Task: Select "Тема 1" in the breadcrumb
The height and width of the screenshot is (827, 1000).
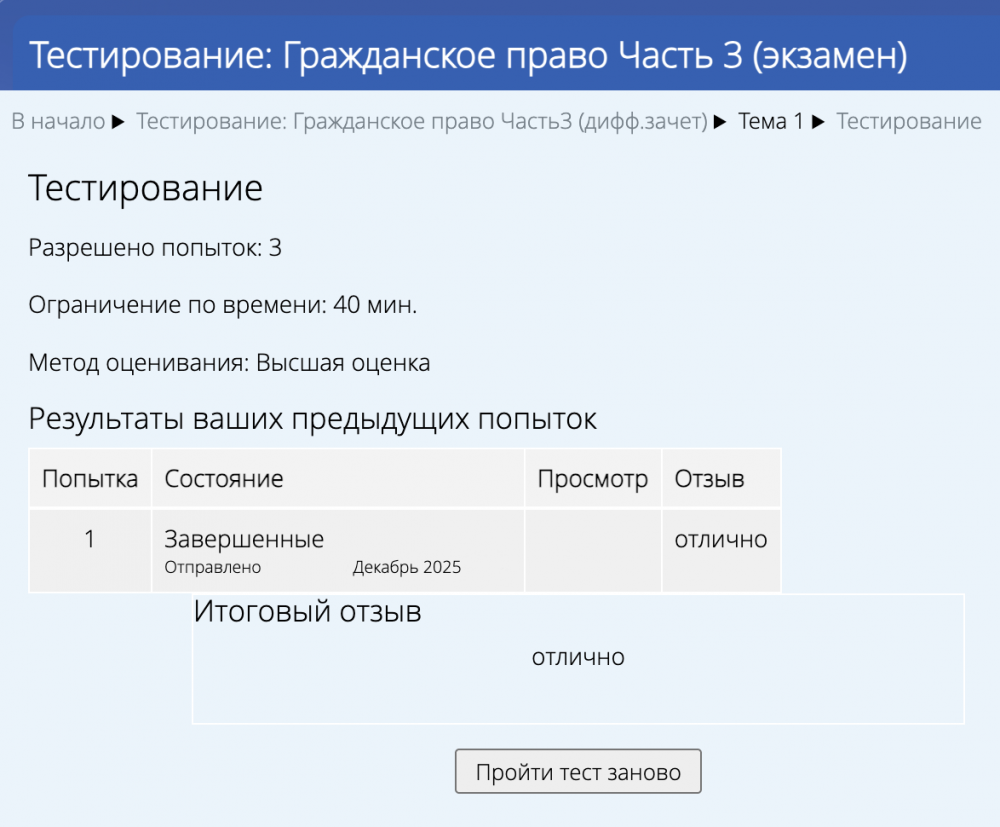Action: pyautogui.click(x=770, y=122)
